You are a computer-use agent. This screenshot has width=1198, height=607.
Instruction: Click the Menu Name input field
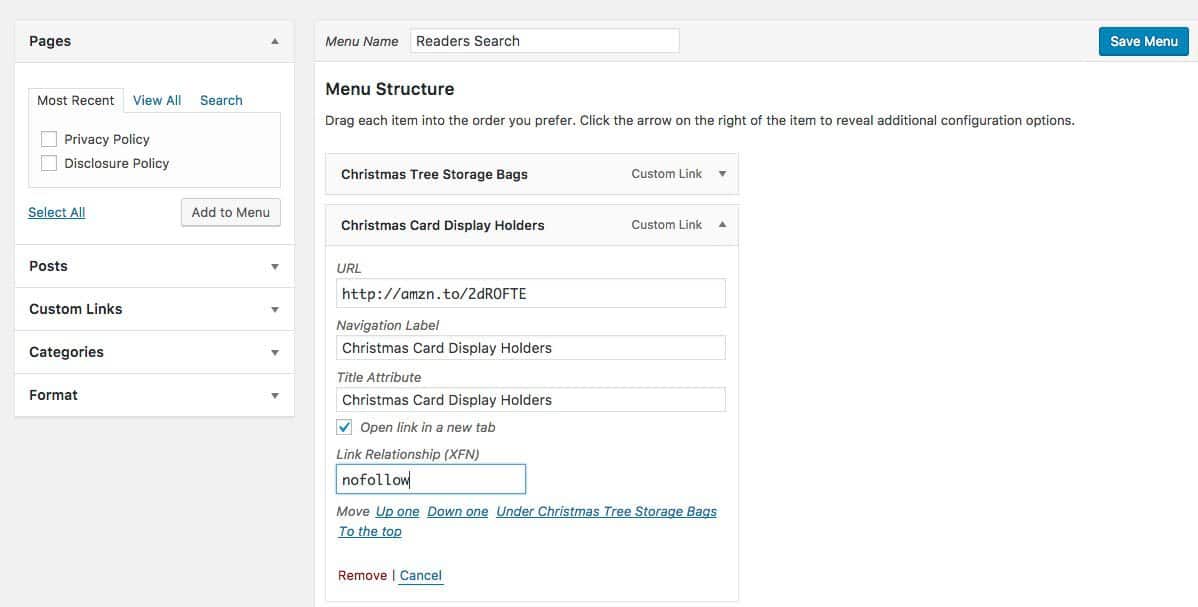coord(545,41)
